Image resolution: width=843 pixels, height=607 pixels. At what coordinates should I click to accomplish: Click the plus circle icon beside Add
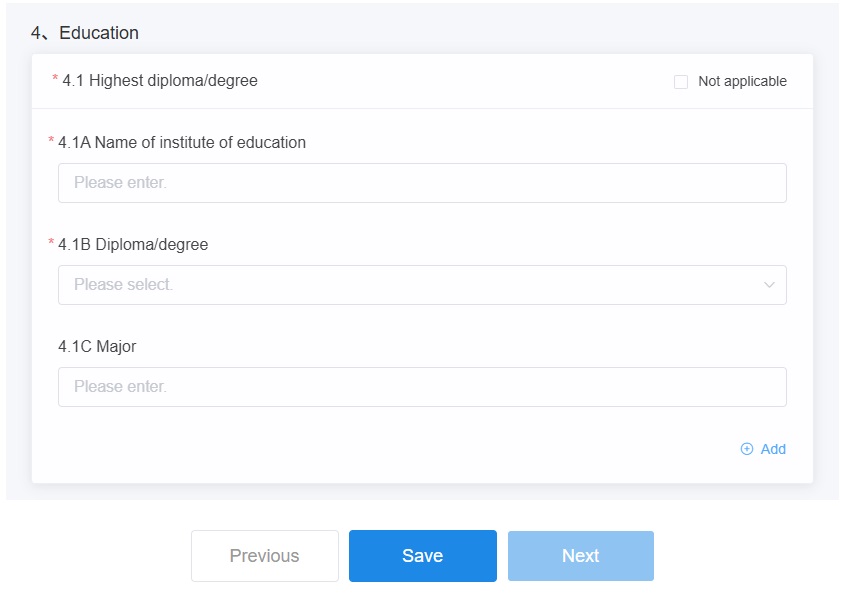tap(746, 449)
